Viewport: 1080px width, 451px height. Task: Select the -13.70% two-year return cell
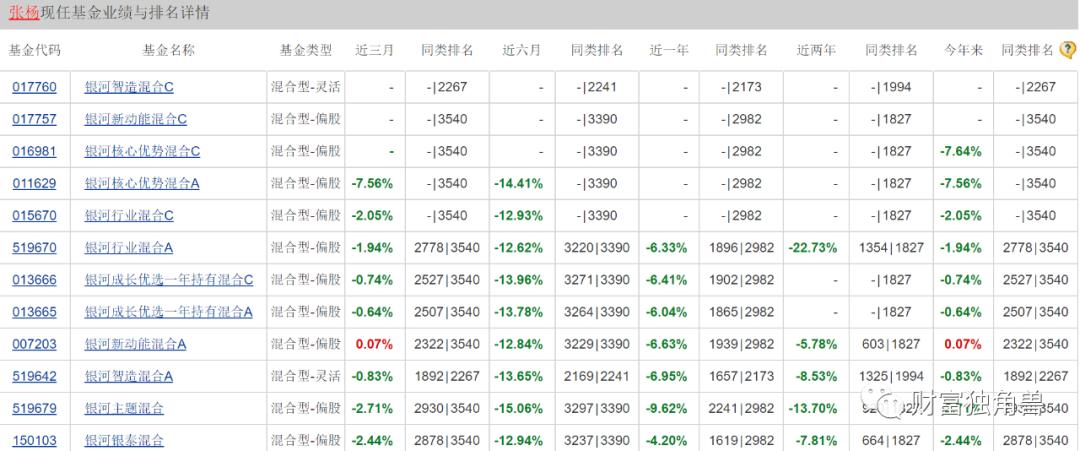813,409
